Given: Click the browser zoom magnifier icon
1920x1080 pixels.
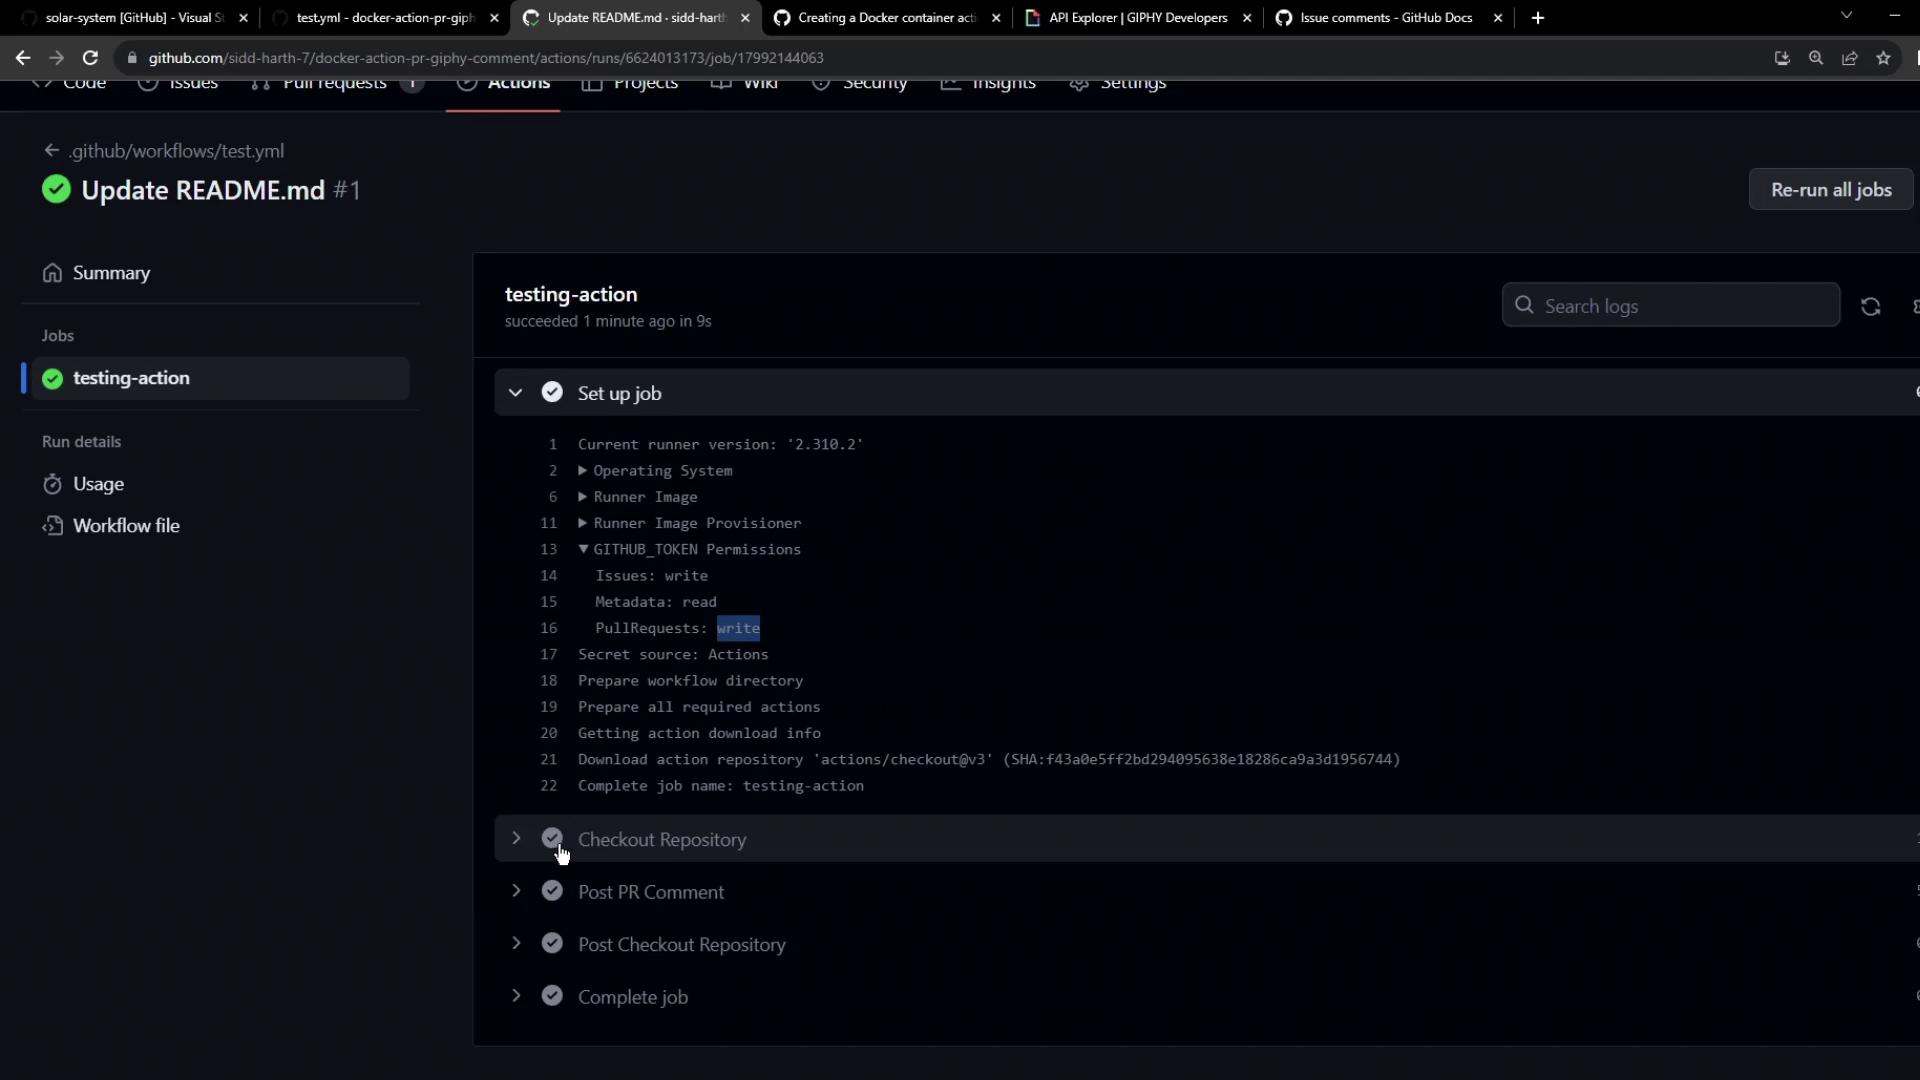Looking at the screenshot, I should [x=1816, y=58].
